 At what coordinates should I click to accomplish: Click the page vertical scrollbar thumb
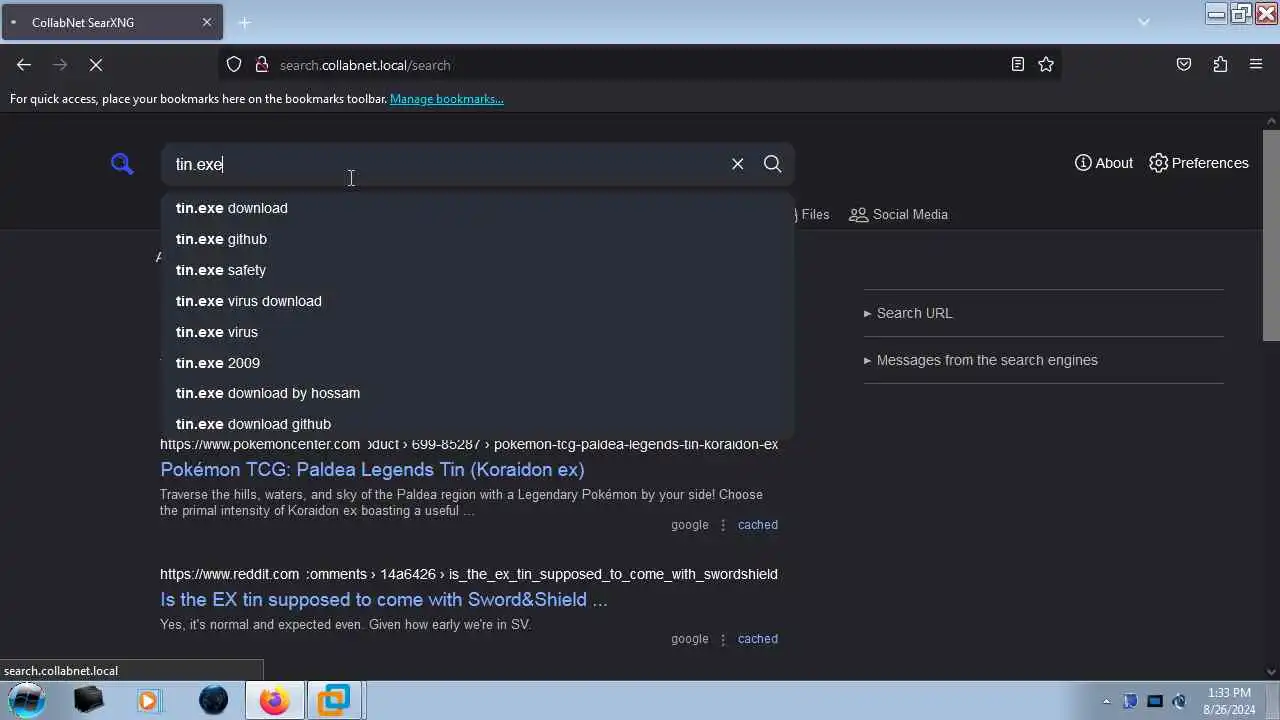click(x=1272, y=235)
